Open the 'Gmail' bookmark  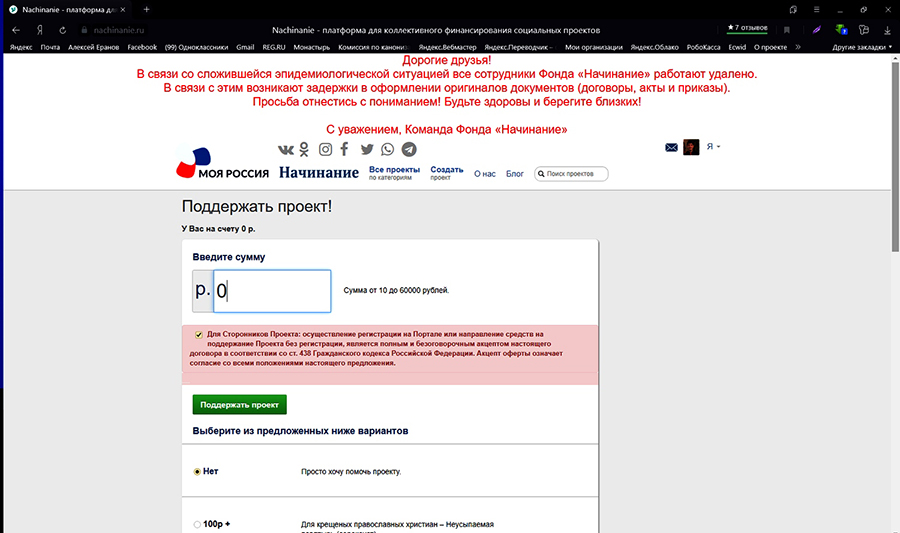tap(245, 47)
